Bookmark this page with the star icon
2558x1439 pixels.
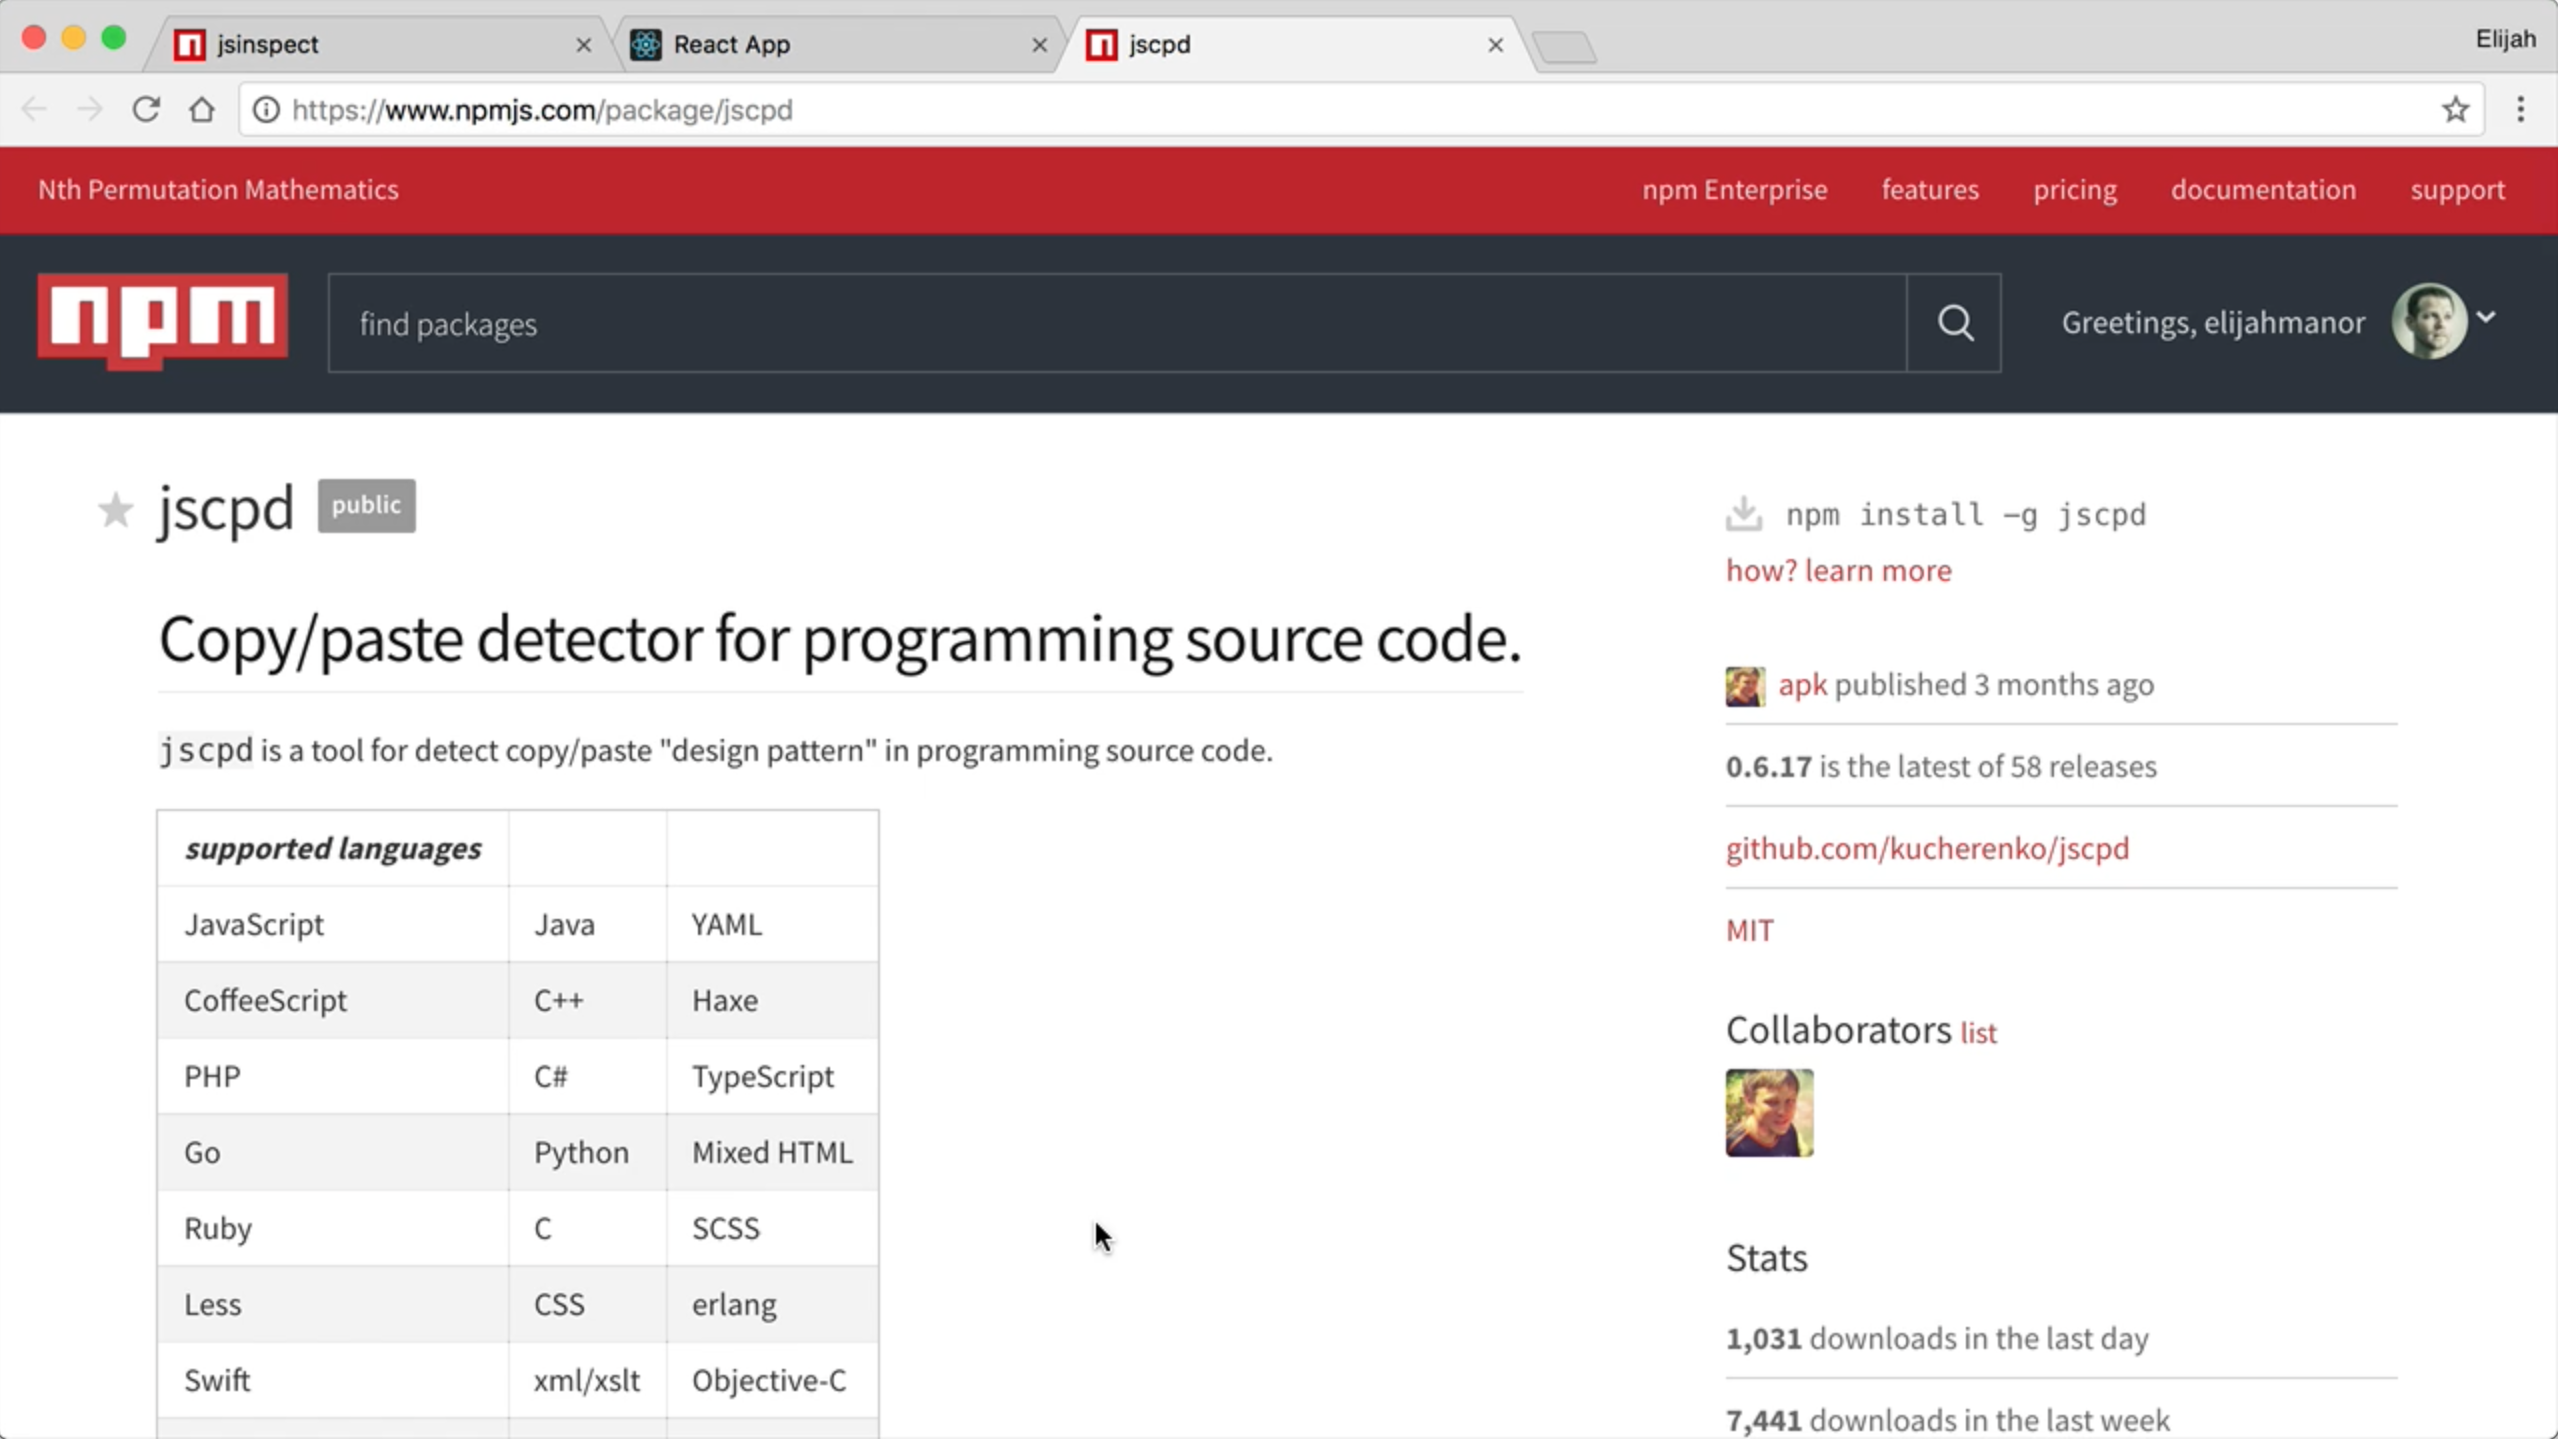(x=2455, y=110)
